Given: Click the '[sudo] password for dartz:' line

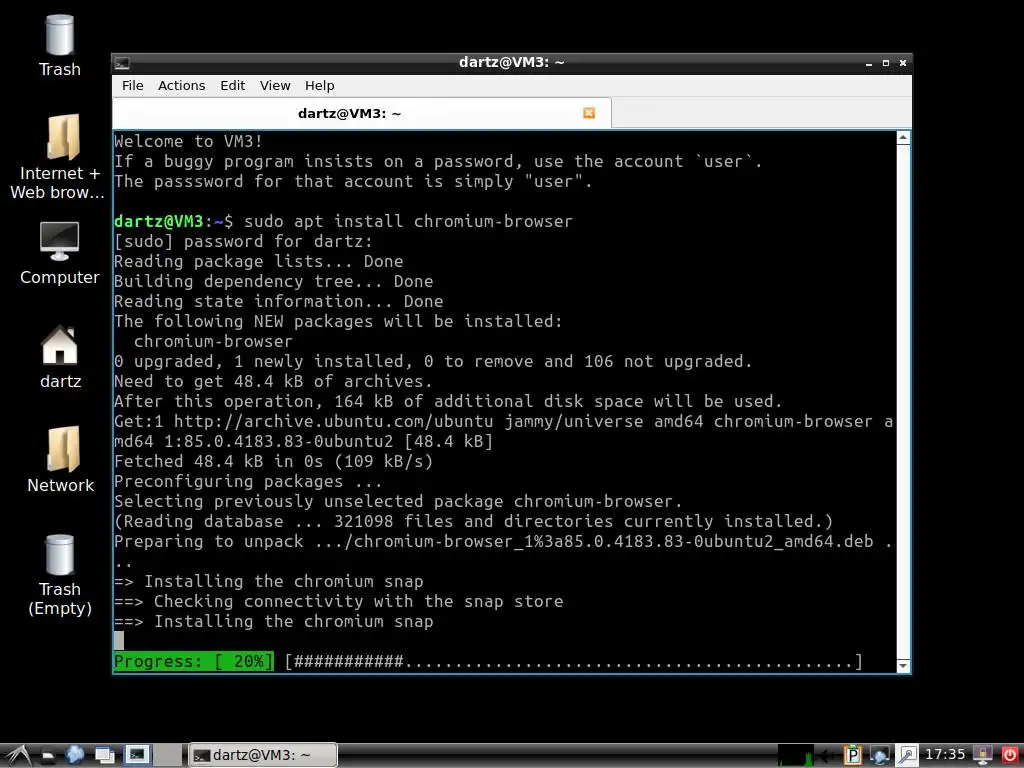Looking at the screenshot, I should coord(243,242).
